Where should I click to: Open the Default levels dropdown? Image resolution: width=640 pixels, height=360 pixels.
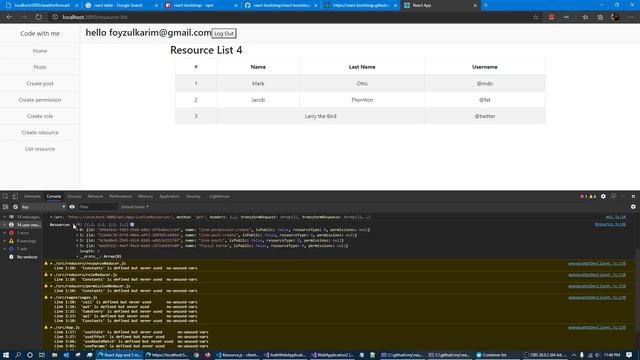click(135, 207)
